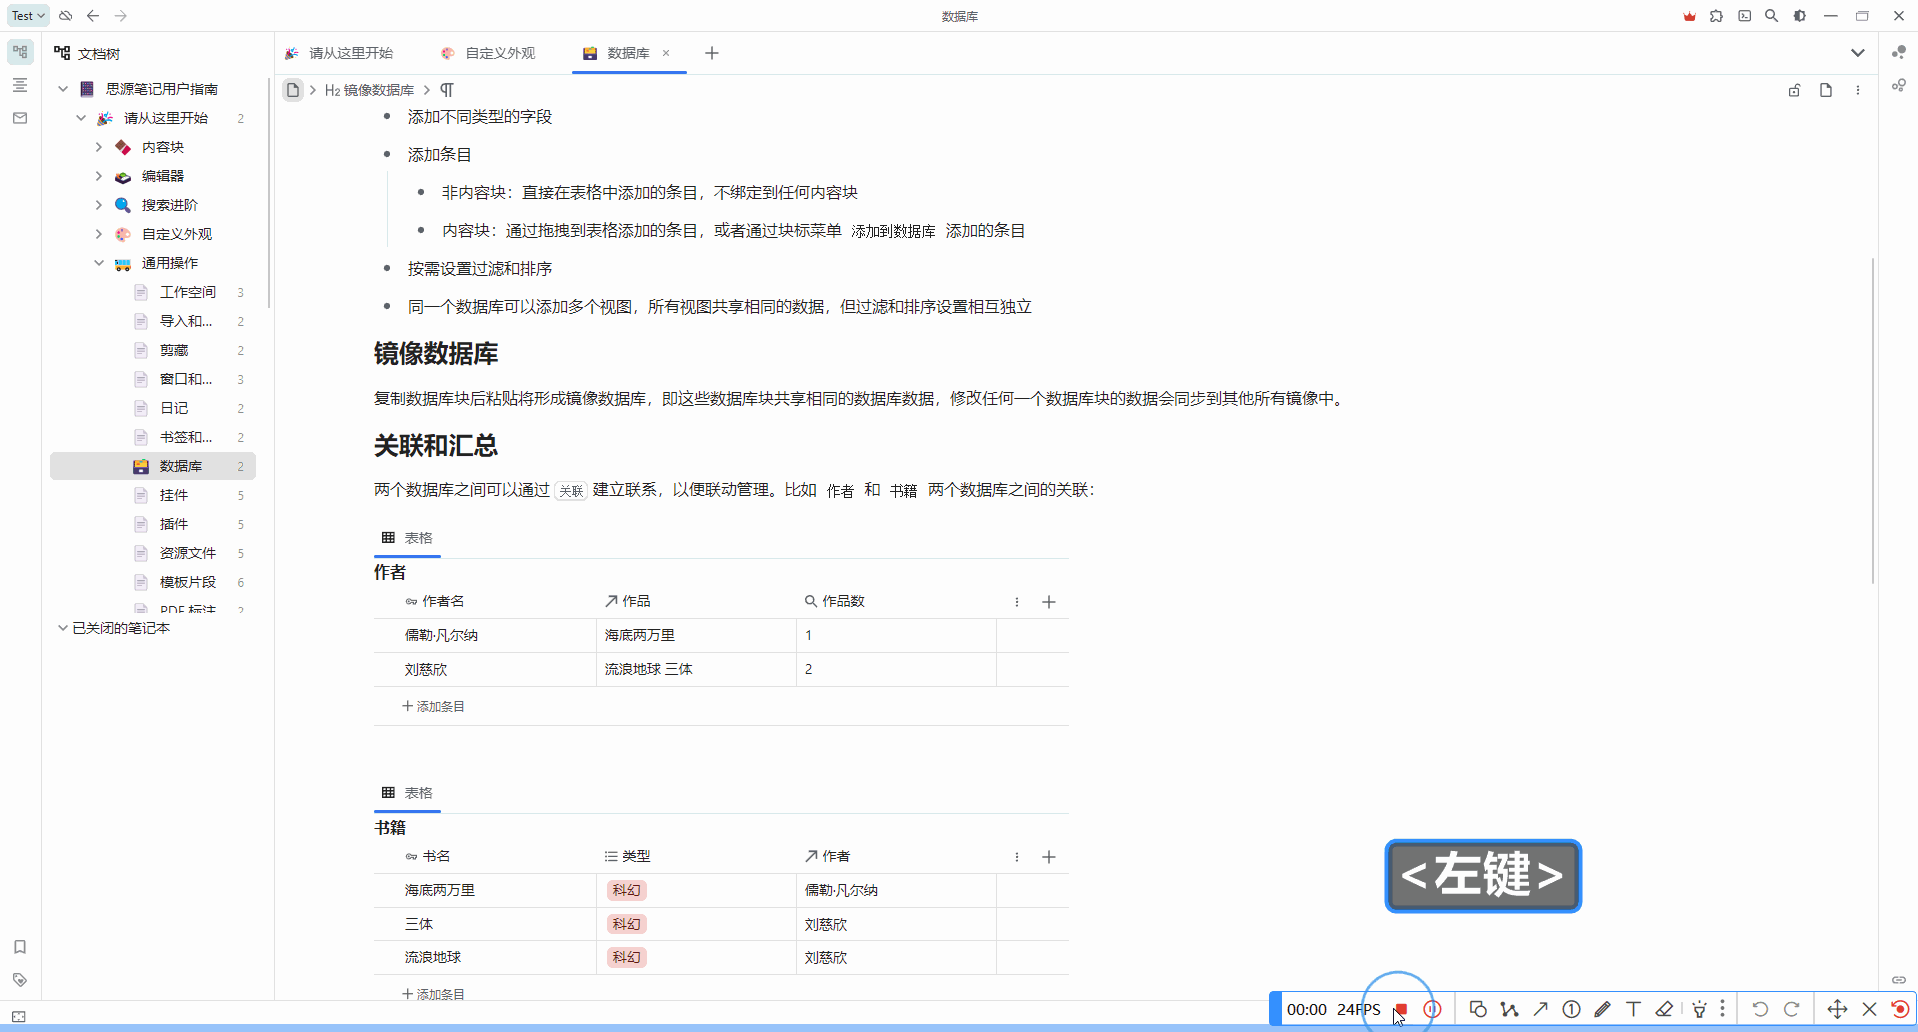Click the 关联 reference link in the paragraph

pyautogui.click(x=569, y=490)
